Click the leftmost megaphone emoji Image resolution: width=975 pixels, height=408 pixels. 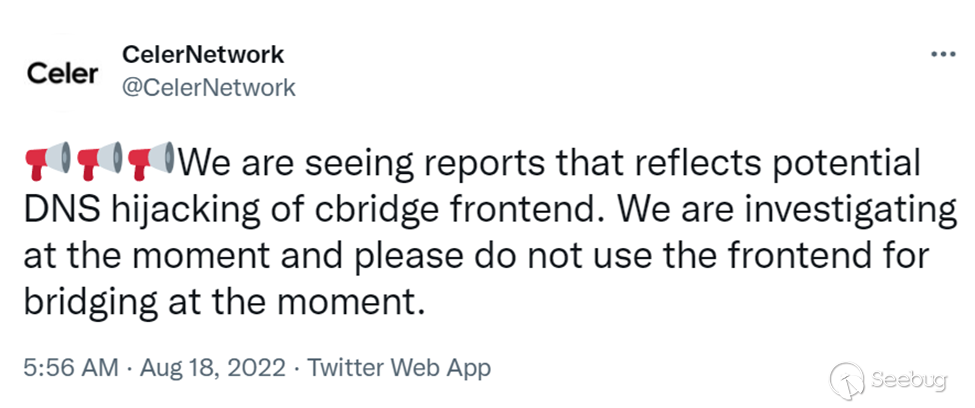click(47, 161)
